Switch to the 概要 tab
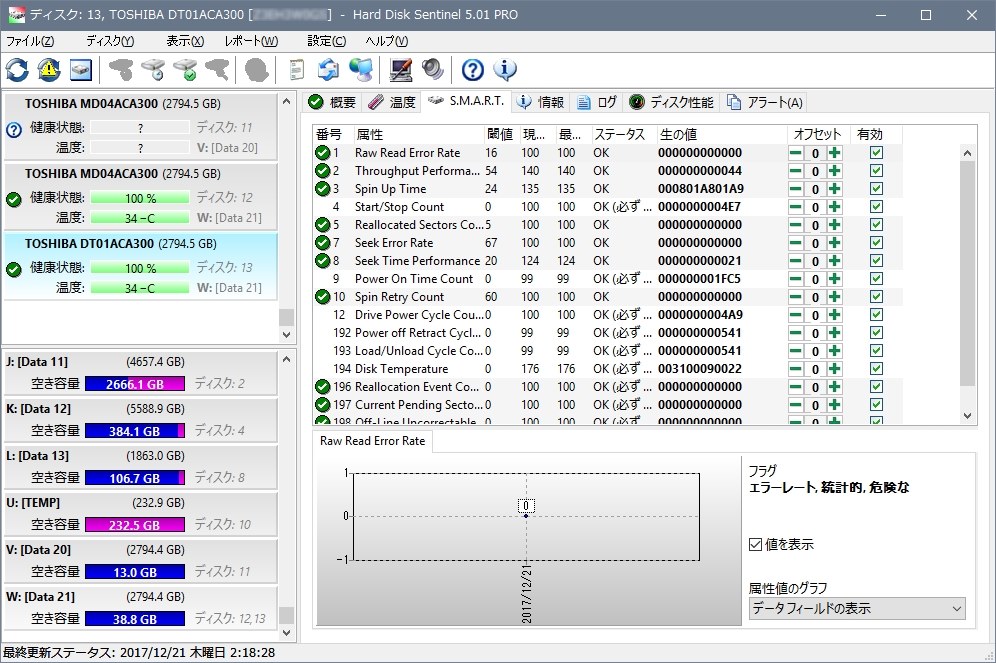The image size is (996, 663). (333, 102)
